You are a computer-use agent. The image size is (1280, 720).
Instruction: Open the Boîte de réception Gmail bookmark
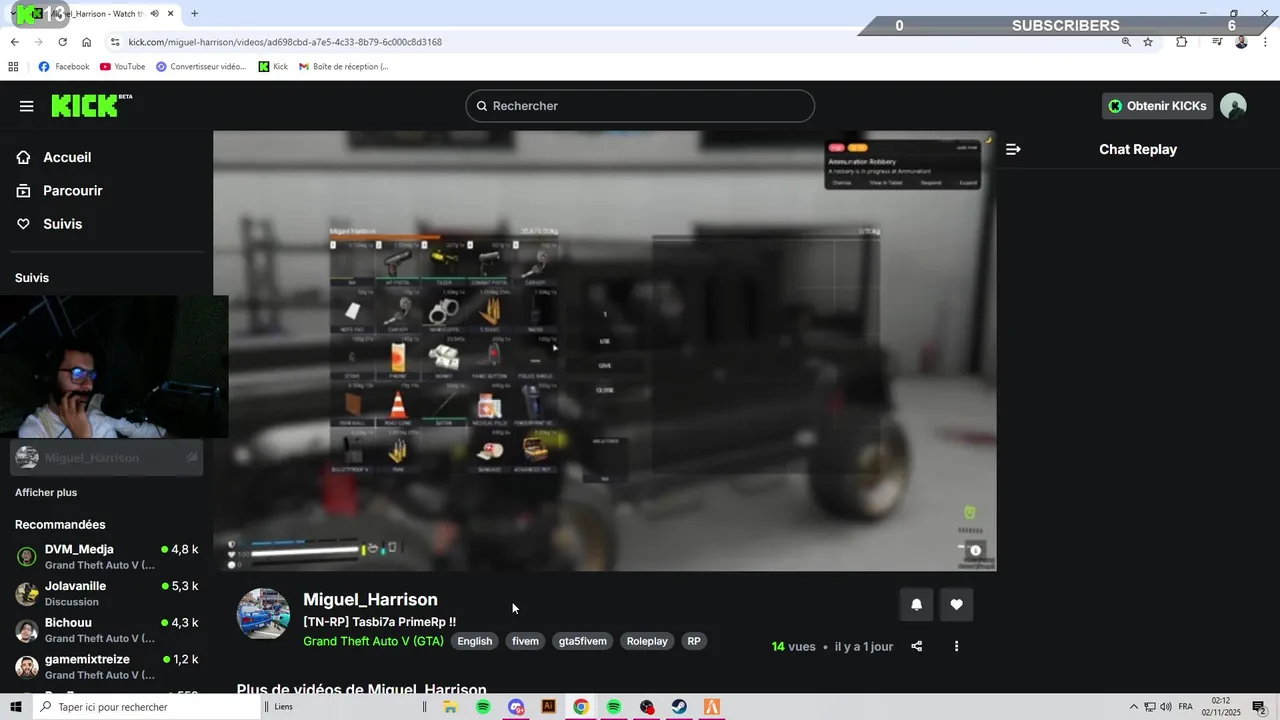coord(343,67)
